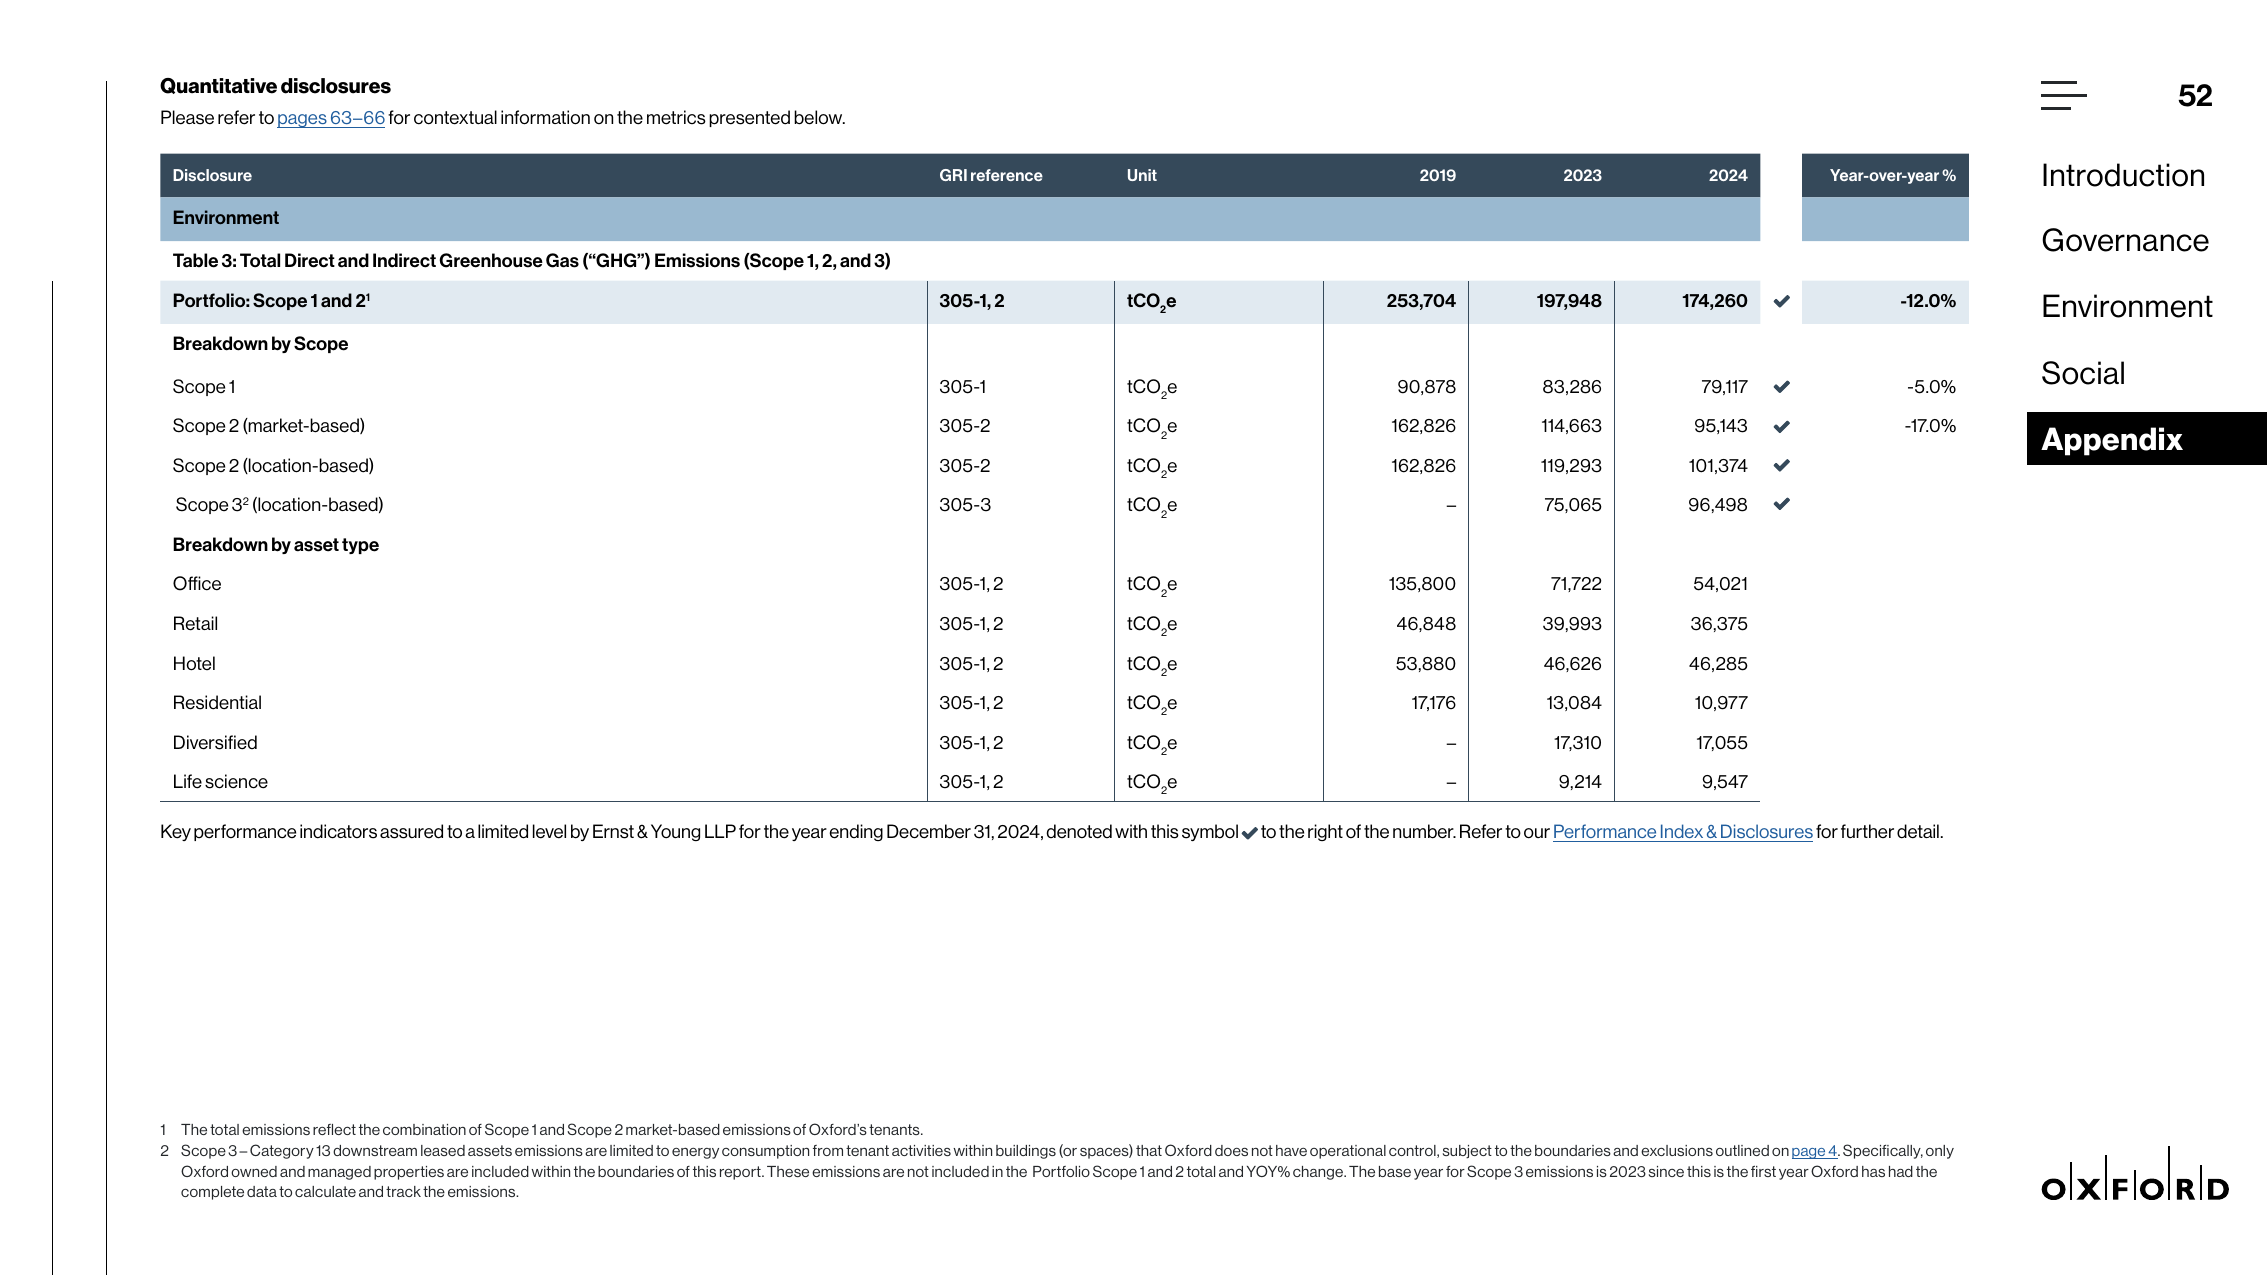
Task: Click the -12.0% year-over-year value
Action: tap(1927, 301)
